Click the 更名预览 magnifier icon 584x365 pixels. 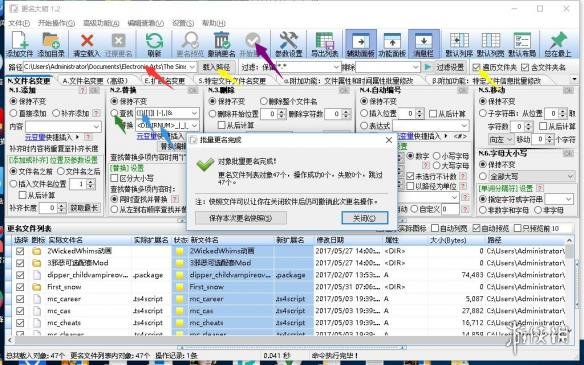point(191,40)
